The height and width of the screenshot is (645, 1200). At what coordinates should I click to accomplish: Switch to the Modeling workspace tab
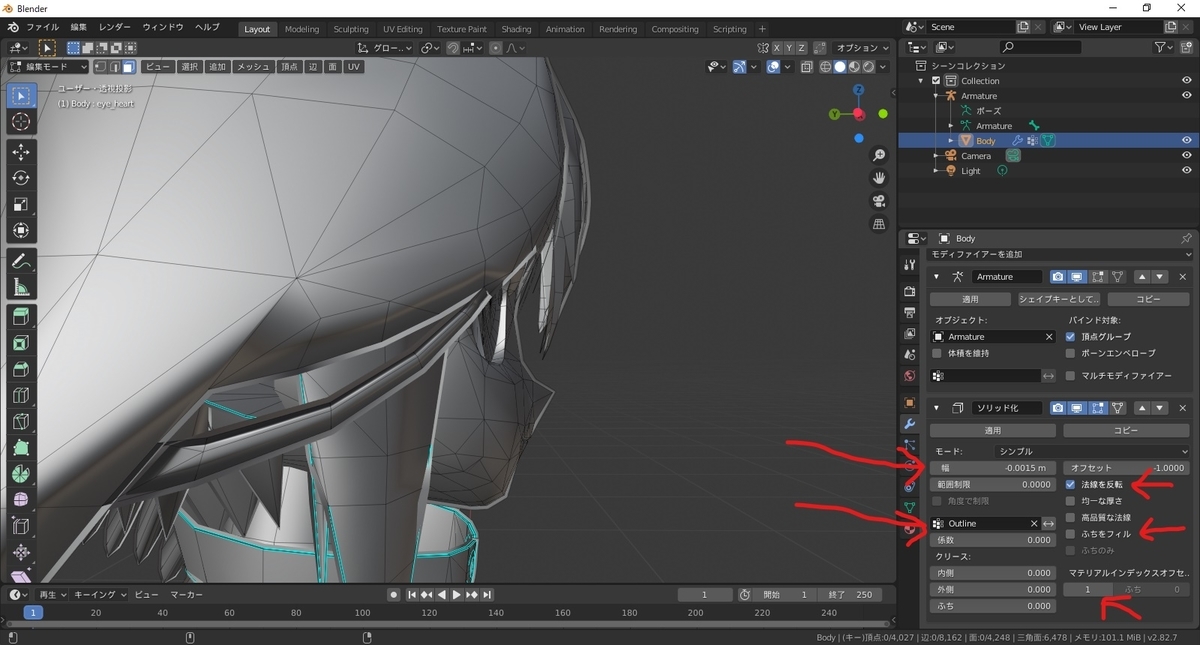coord(302,29)
